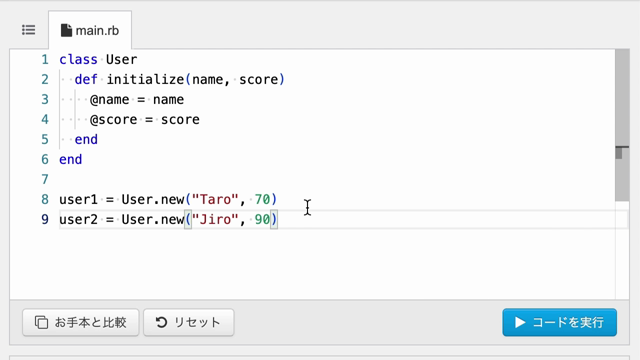Click the "end" keyword on line 6

coord(71,159)
